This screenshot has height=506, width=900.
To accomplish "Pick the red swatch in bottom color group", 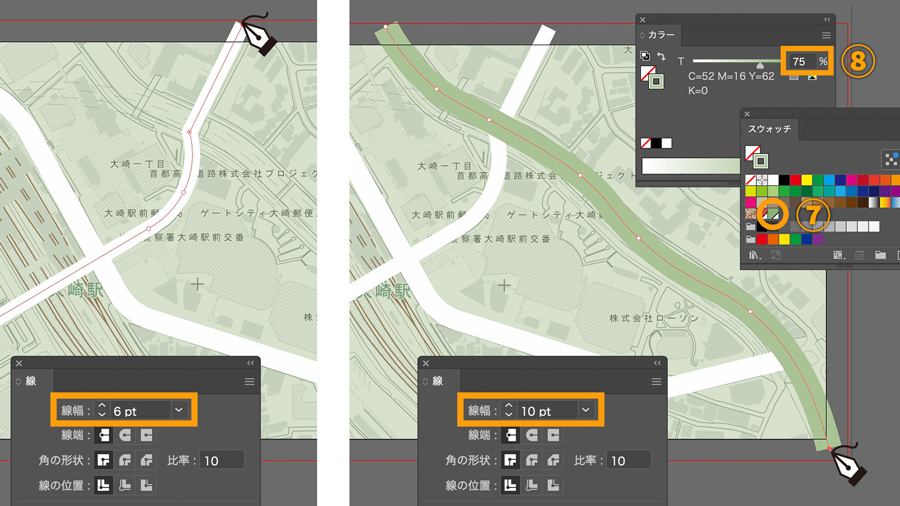I will 762,239.
